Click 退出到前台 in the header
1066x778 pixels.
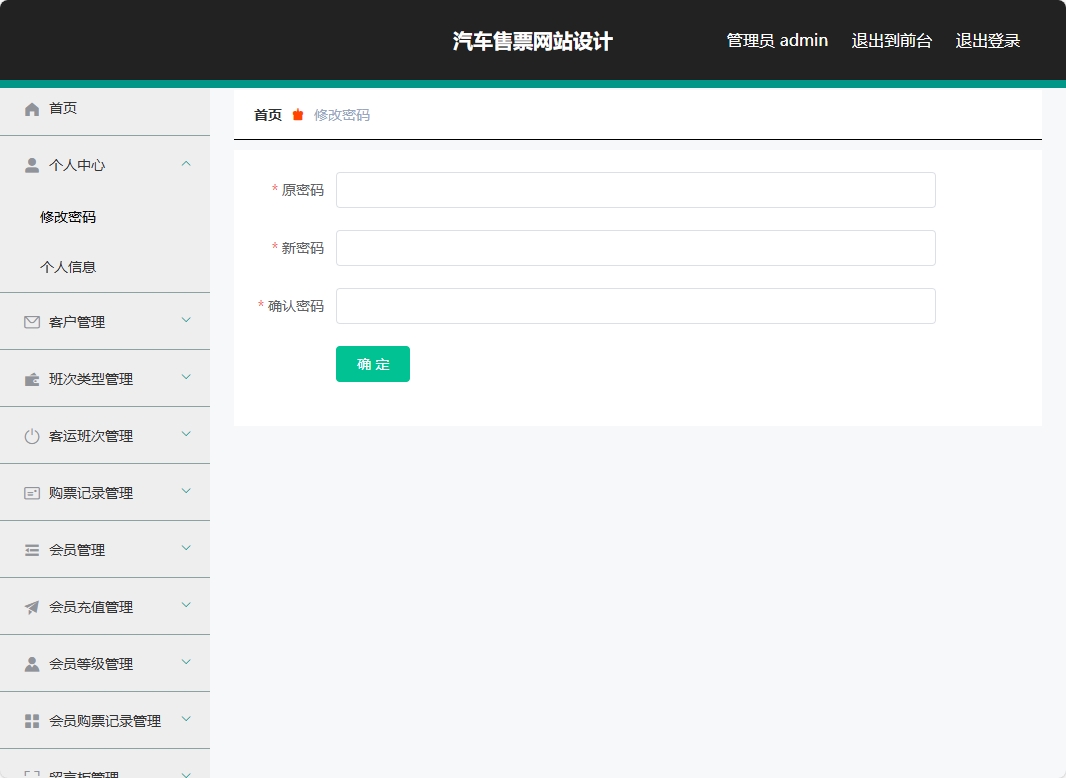click(x=892, y=41)
